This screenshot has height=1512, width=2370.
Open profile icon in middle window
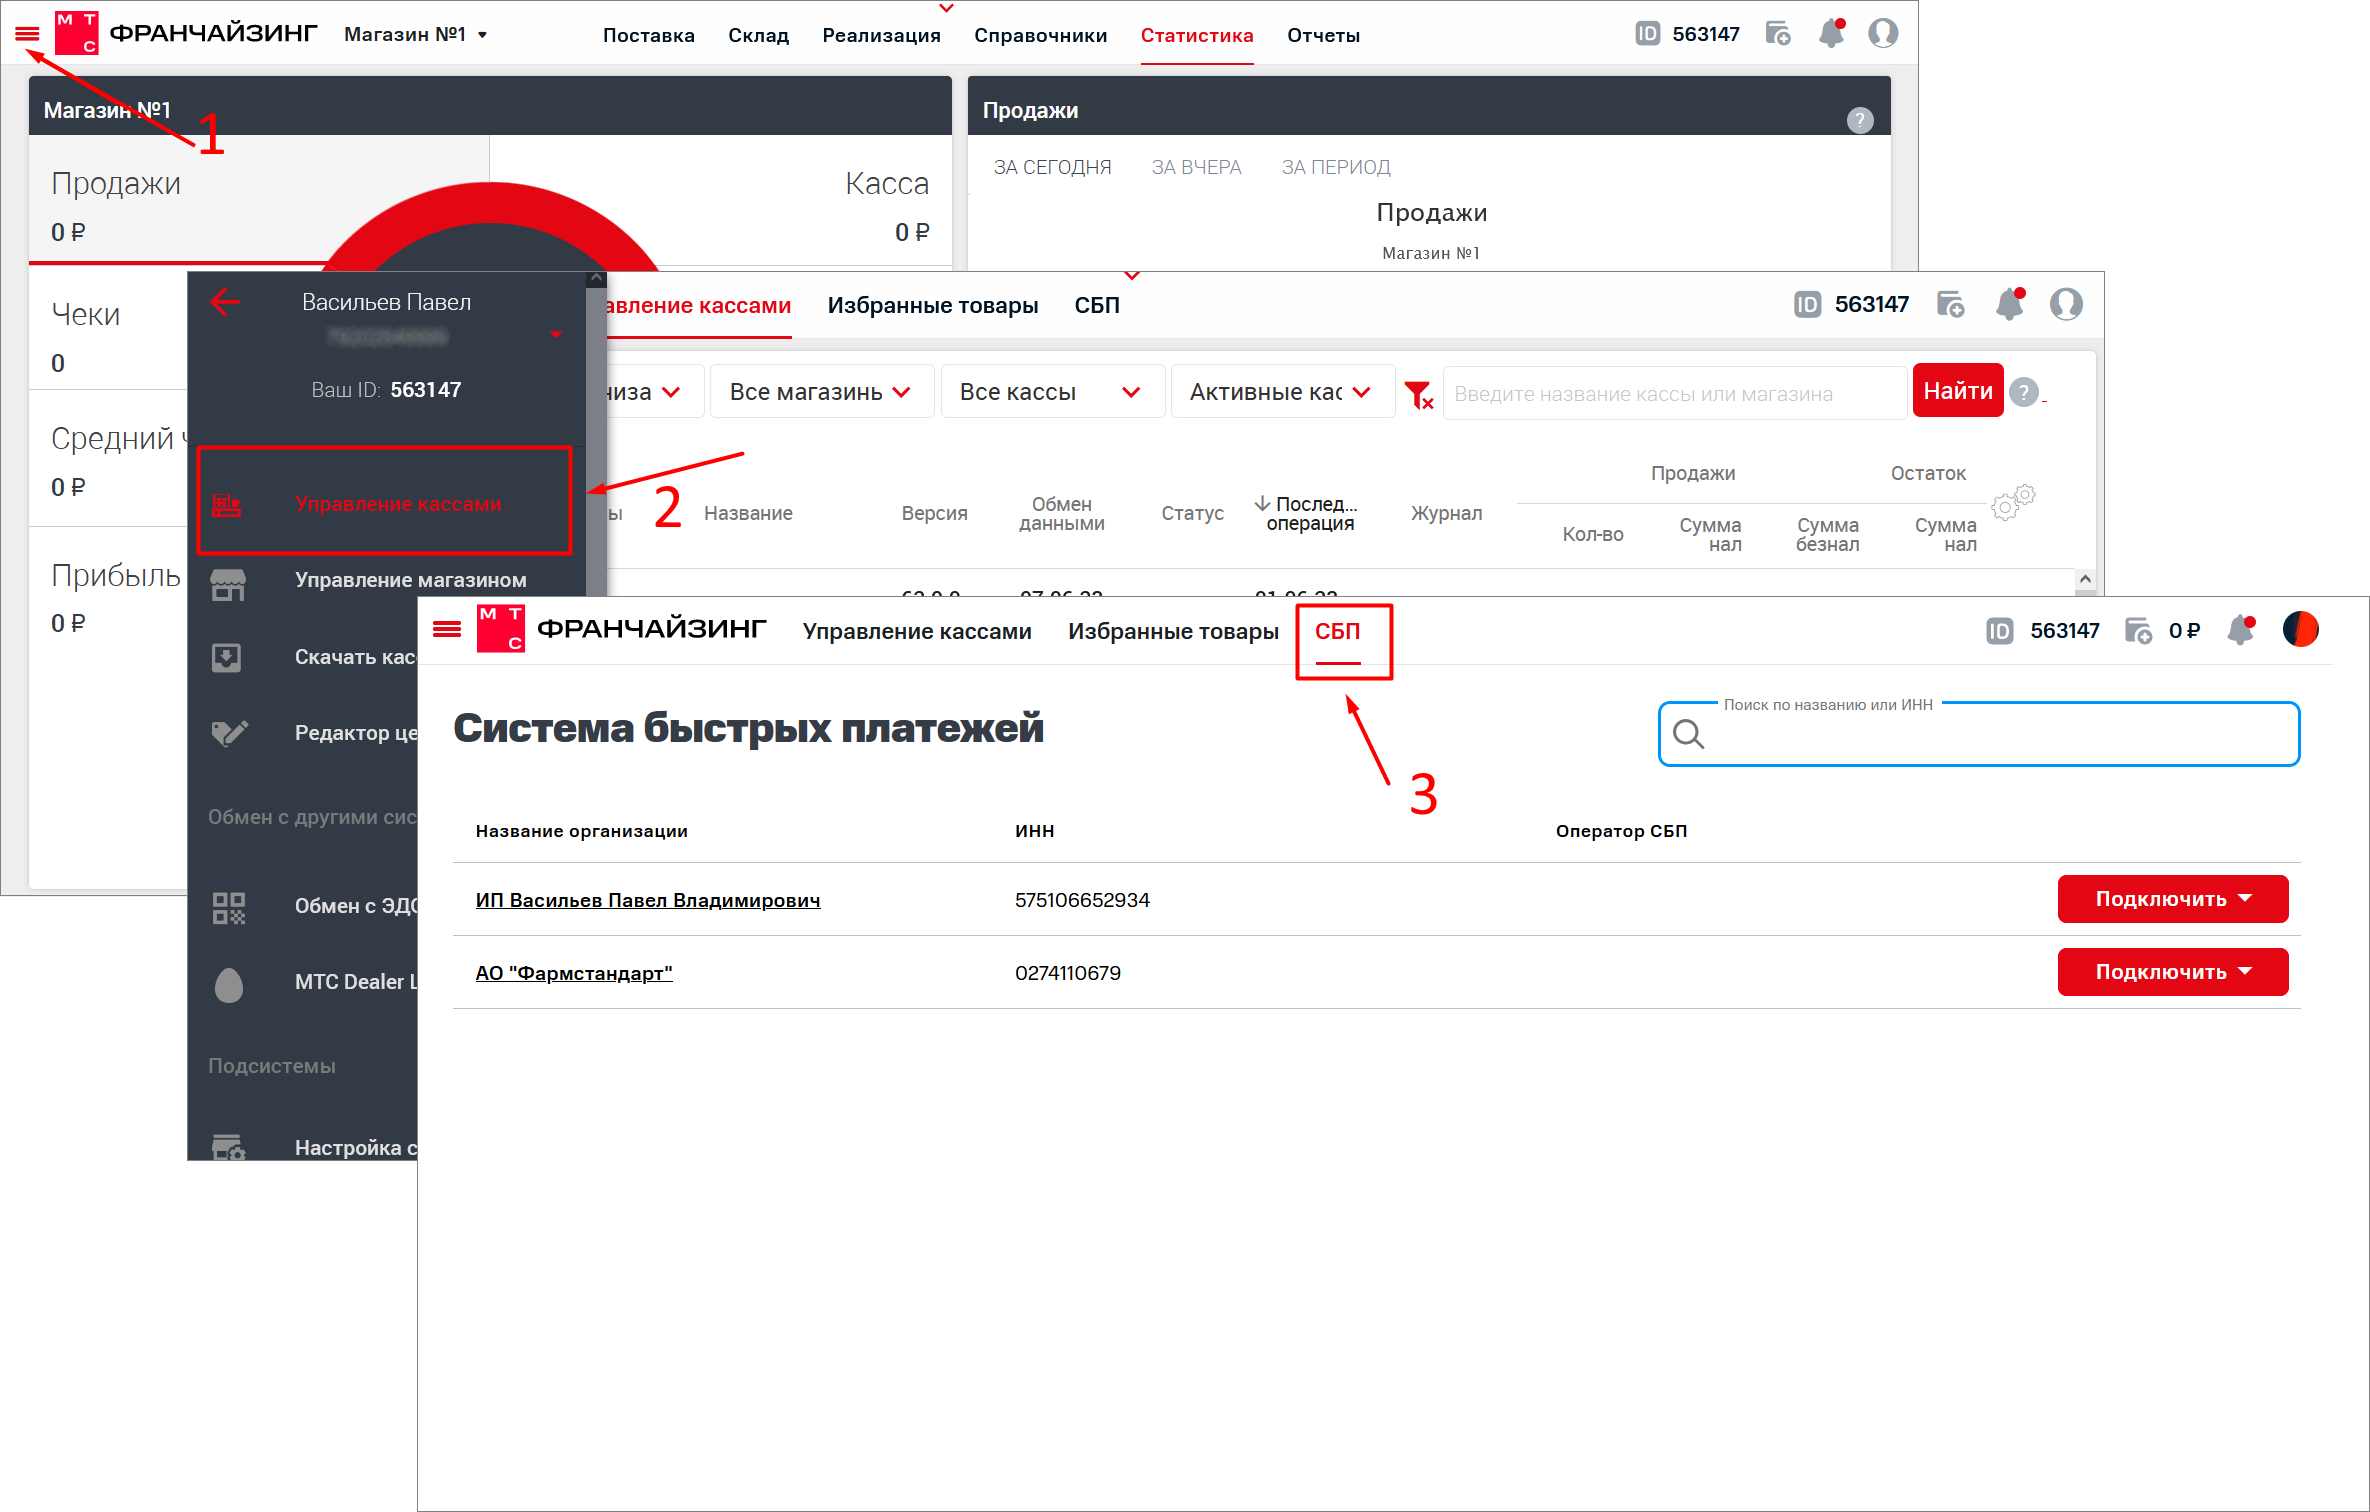(x=2066, y=303)
